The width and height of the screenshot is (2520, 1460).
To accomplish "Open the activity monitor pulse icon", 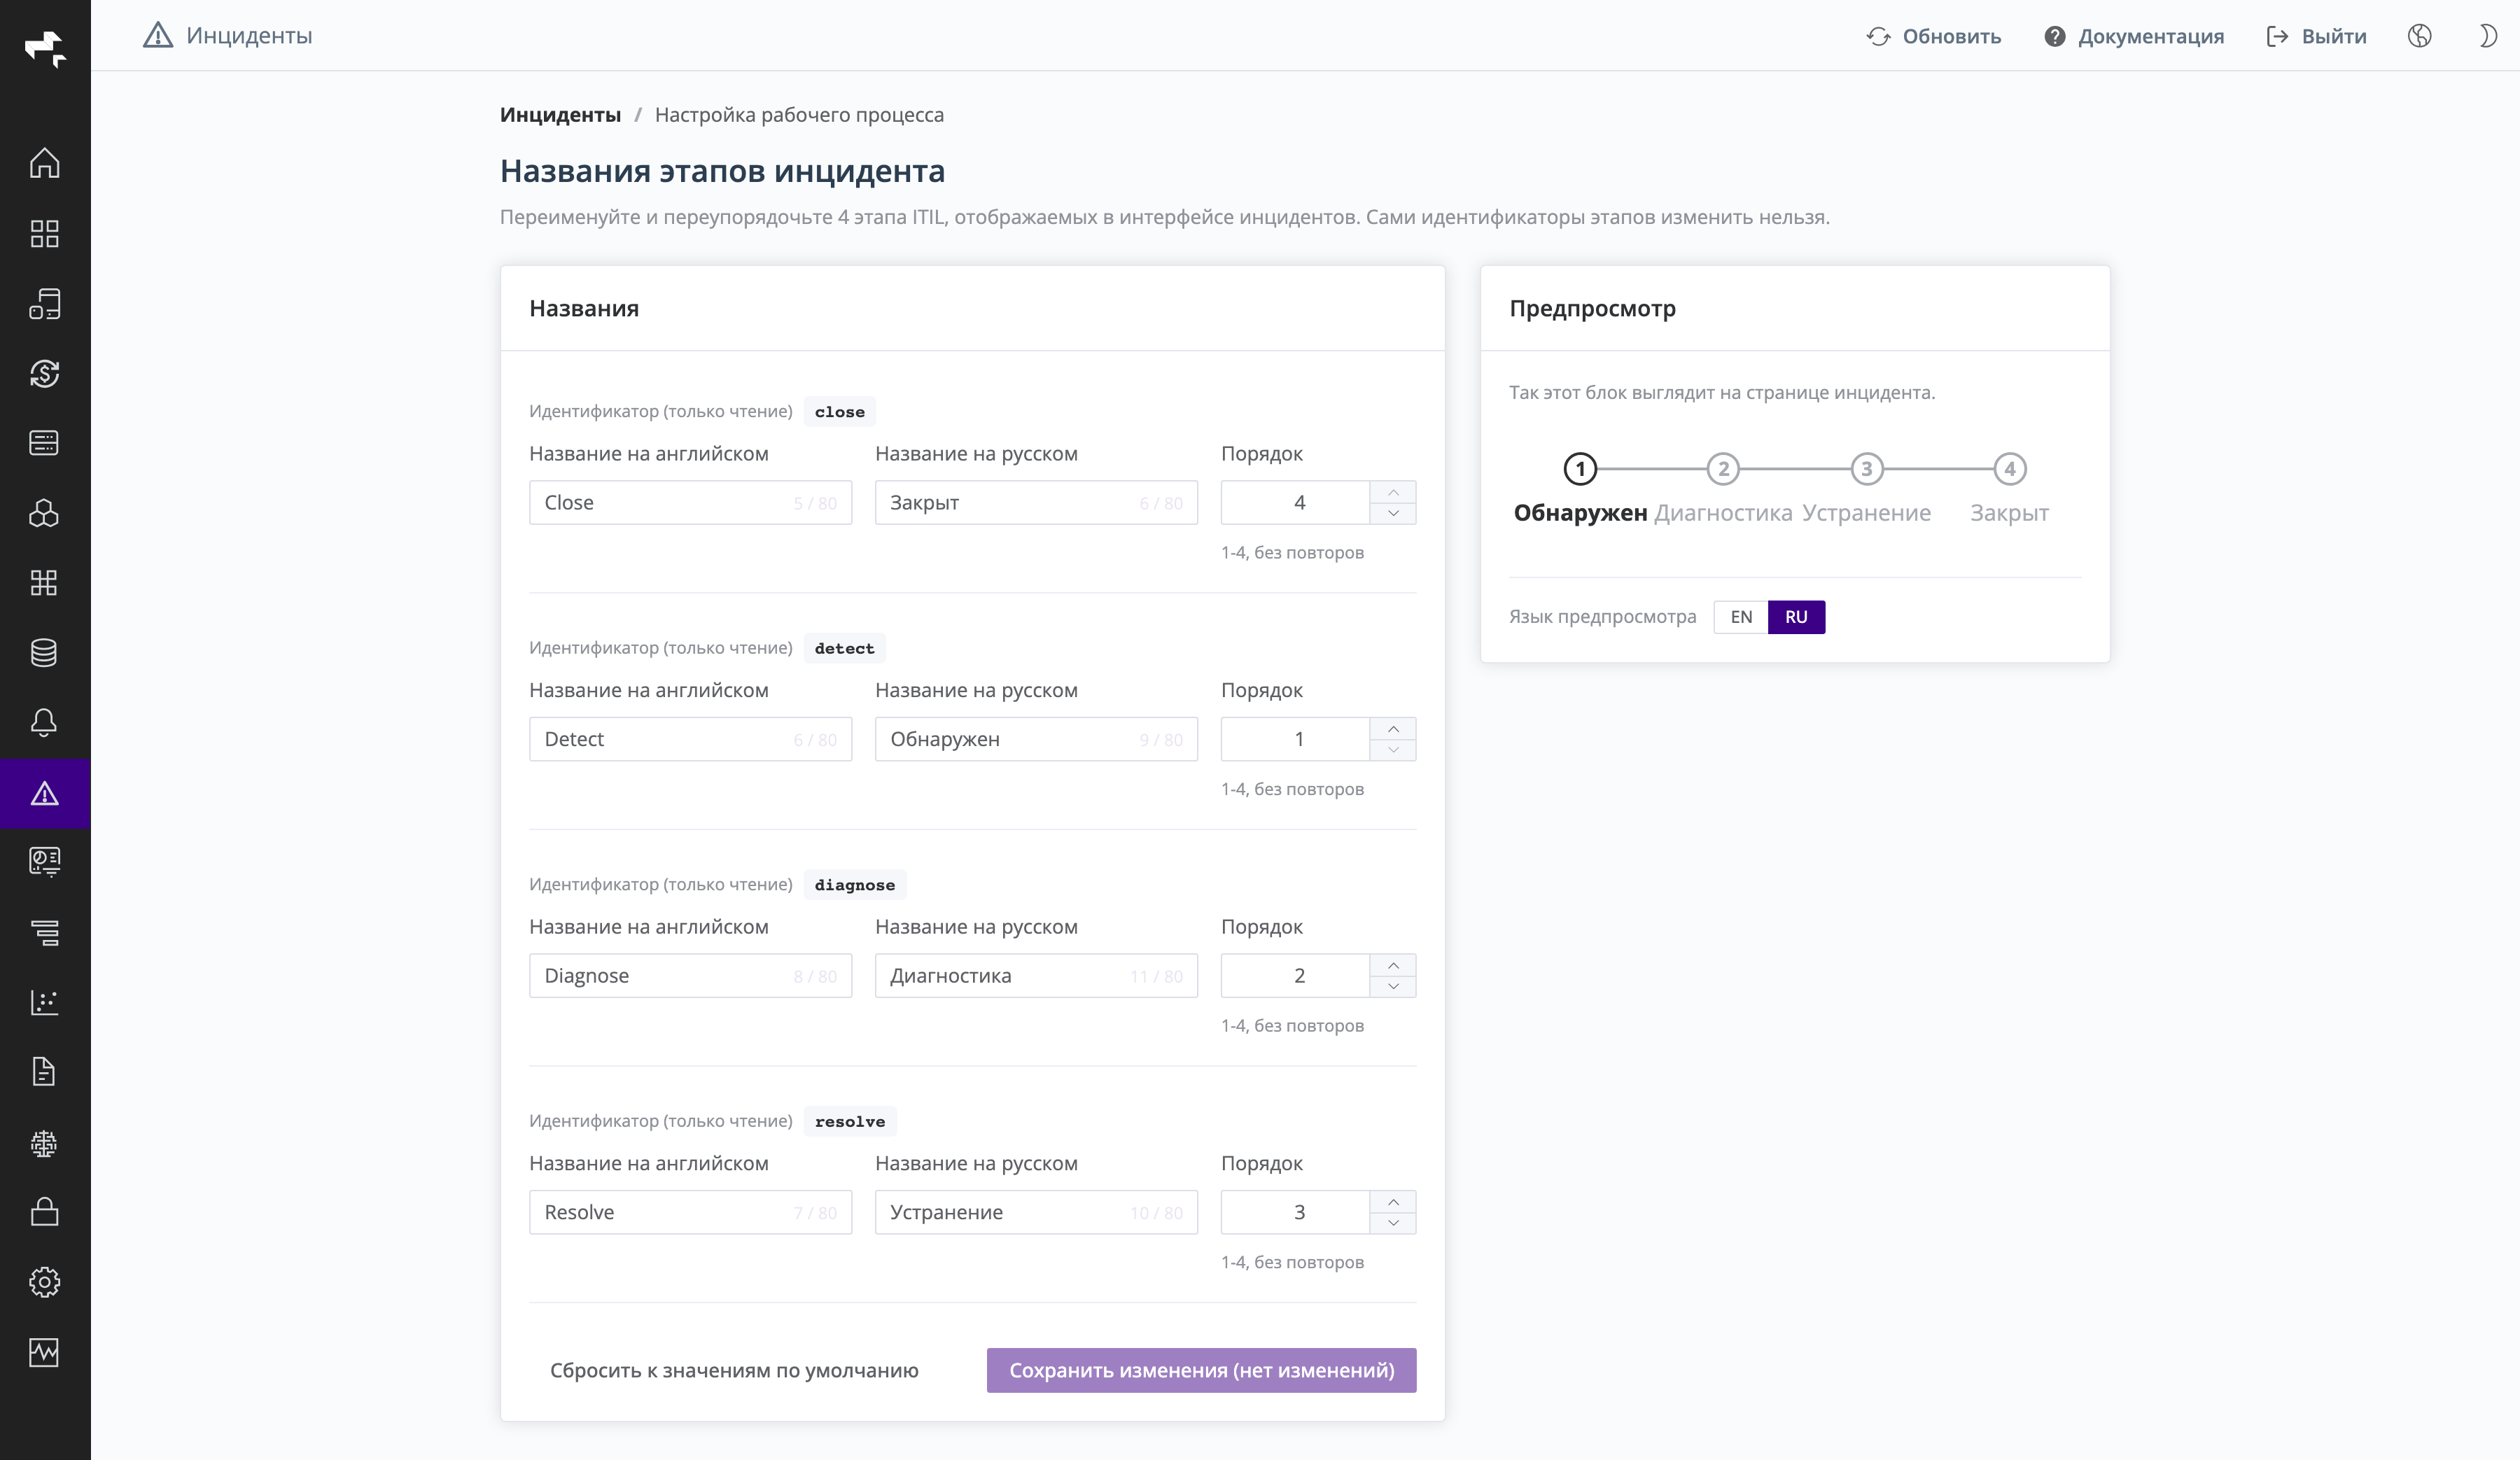I will click(44, 1352).
